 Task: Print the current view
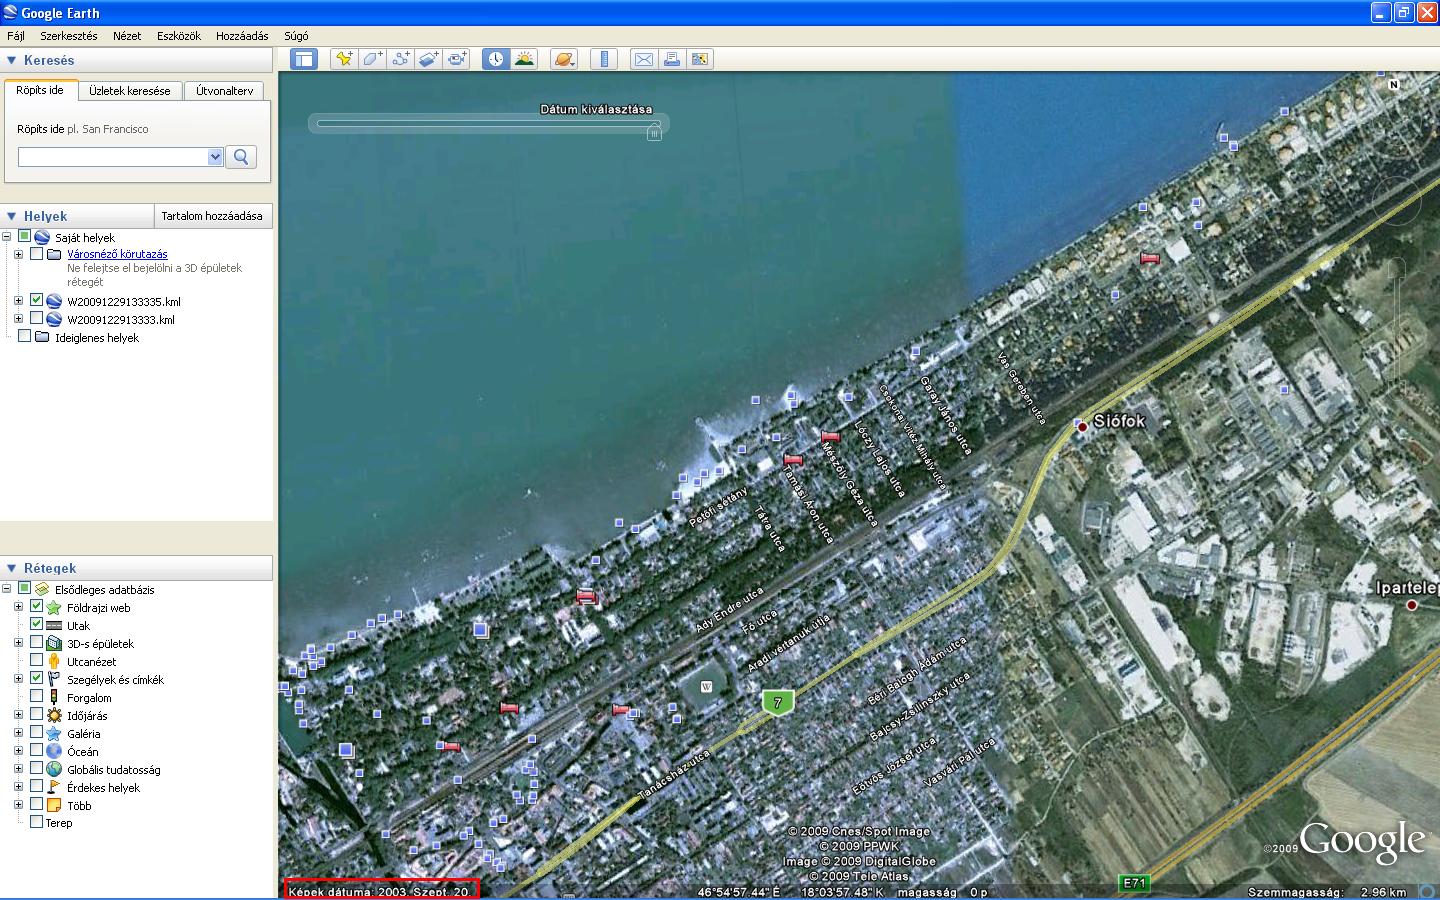click(672, 59)
